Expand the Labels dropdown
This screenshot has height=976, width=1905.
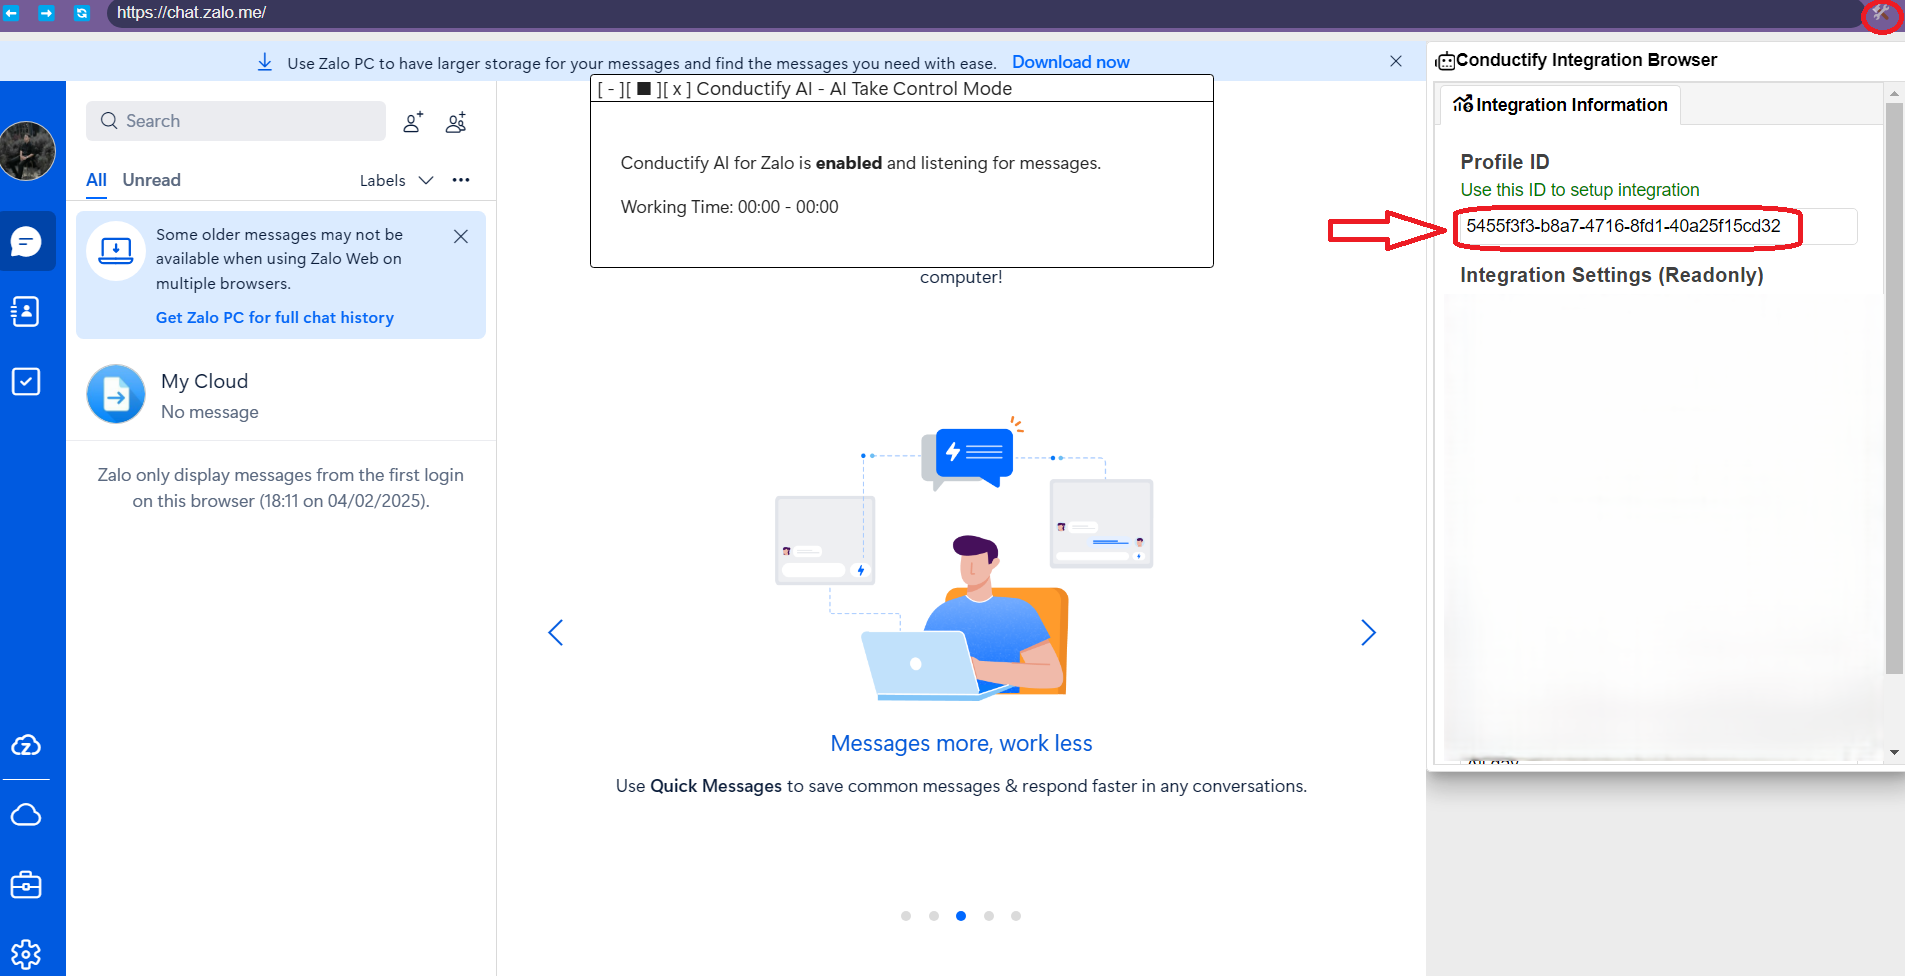395,180
